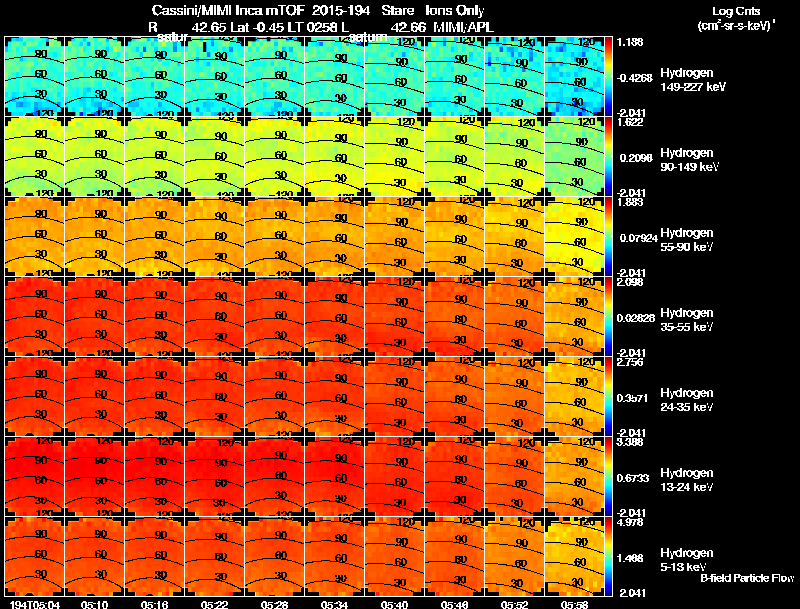800x609 pixels.
Task: Click the 1.488 color scale midpoint
Action: coord(631,559)
